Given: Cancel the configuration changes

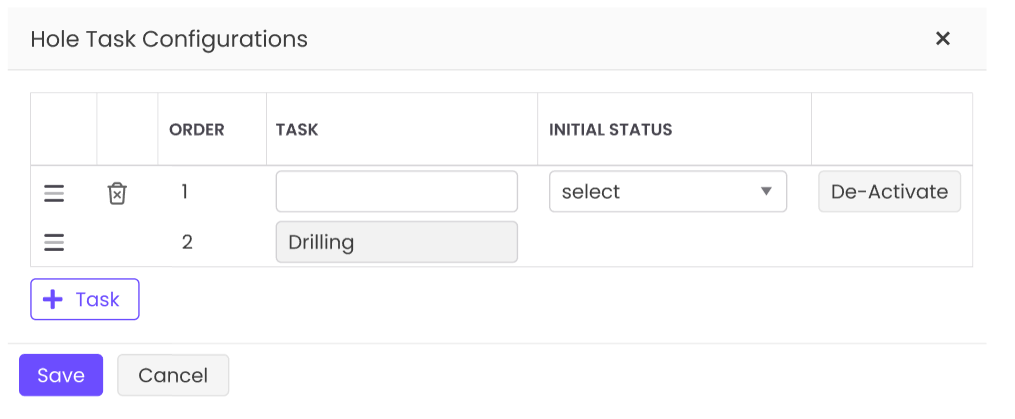Looking at the screenshot, I should (x=173, y=375).
